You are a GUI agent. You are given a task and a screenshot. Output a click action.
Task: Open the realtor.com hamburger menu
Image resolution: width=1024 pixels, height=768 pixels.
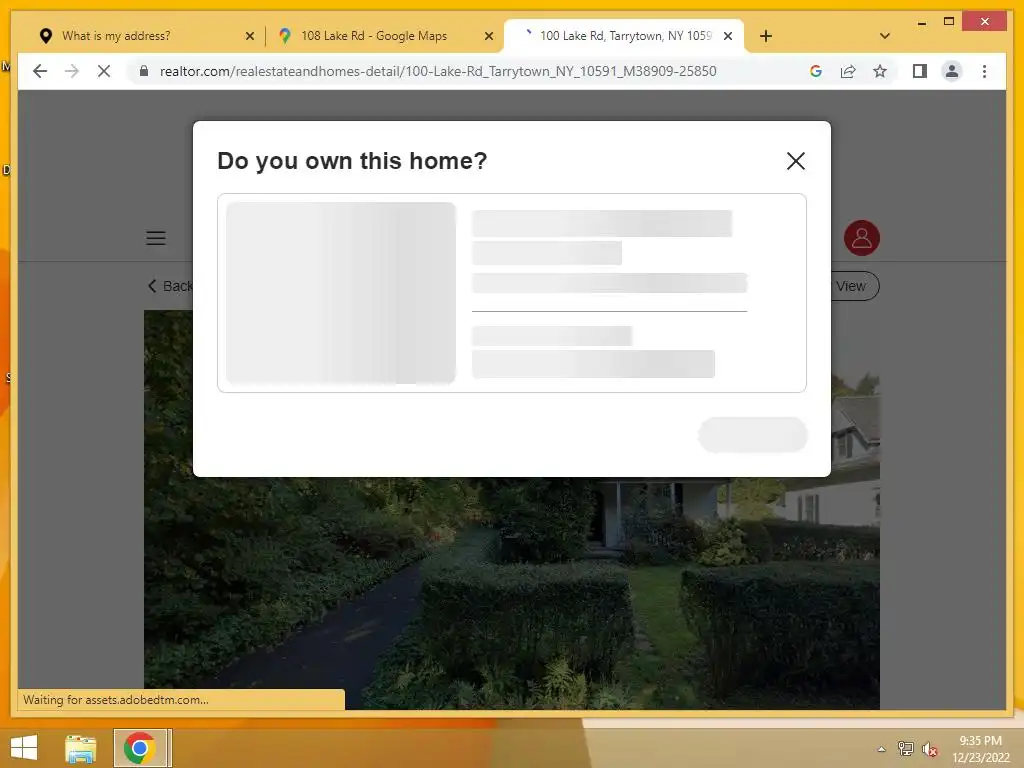[x=155, y=238]
